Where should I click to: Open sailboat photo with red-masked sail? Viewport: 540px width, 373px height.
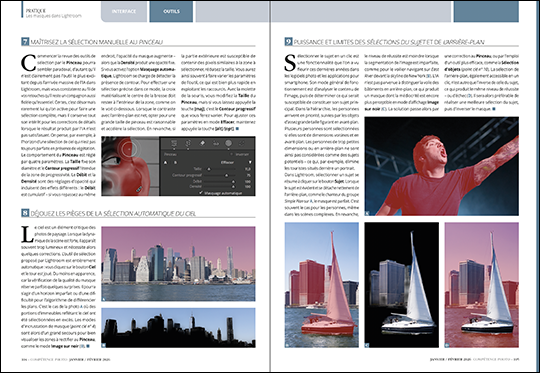pos(322,284)
